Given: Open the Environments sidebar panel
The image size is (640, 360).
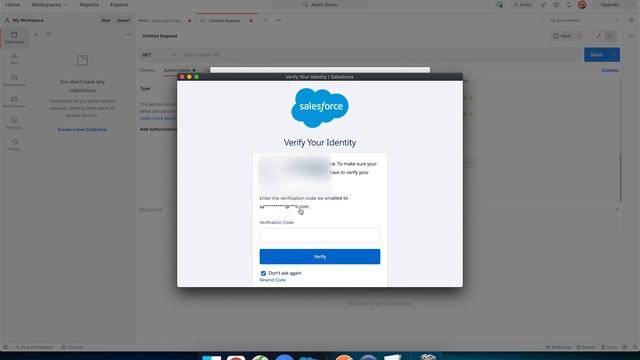Looking at the screenshot, I should (x=14, y=80).
